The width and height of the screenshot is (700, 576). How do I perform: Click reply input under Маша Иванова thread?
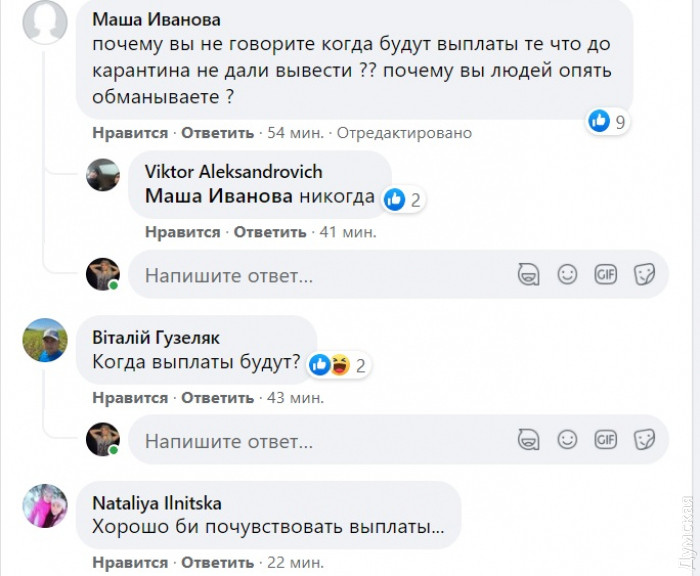[320, 274]
